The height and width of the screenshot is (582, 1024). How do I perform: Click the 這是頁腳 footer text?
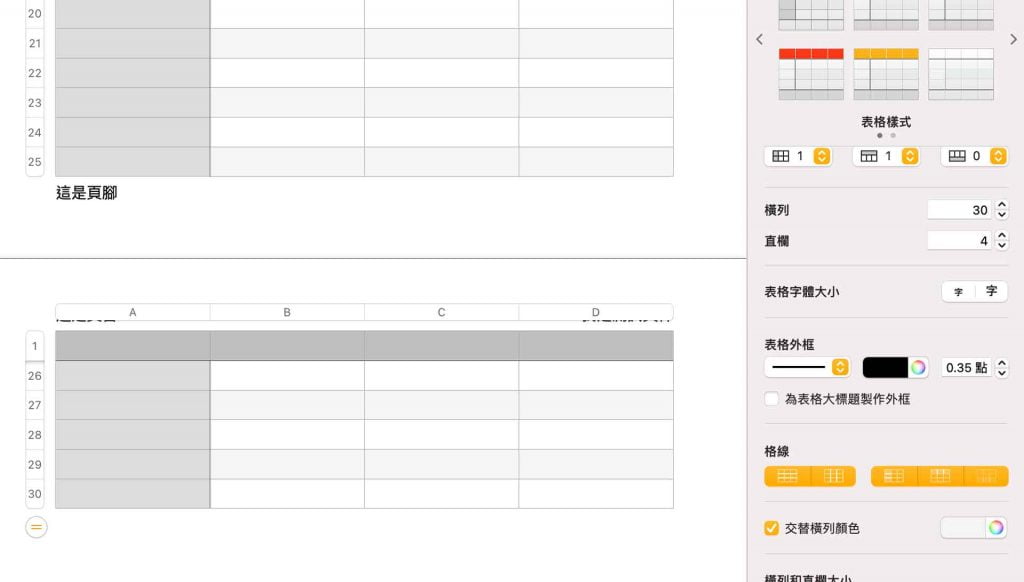86,193
